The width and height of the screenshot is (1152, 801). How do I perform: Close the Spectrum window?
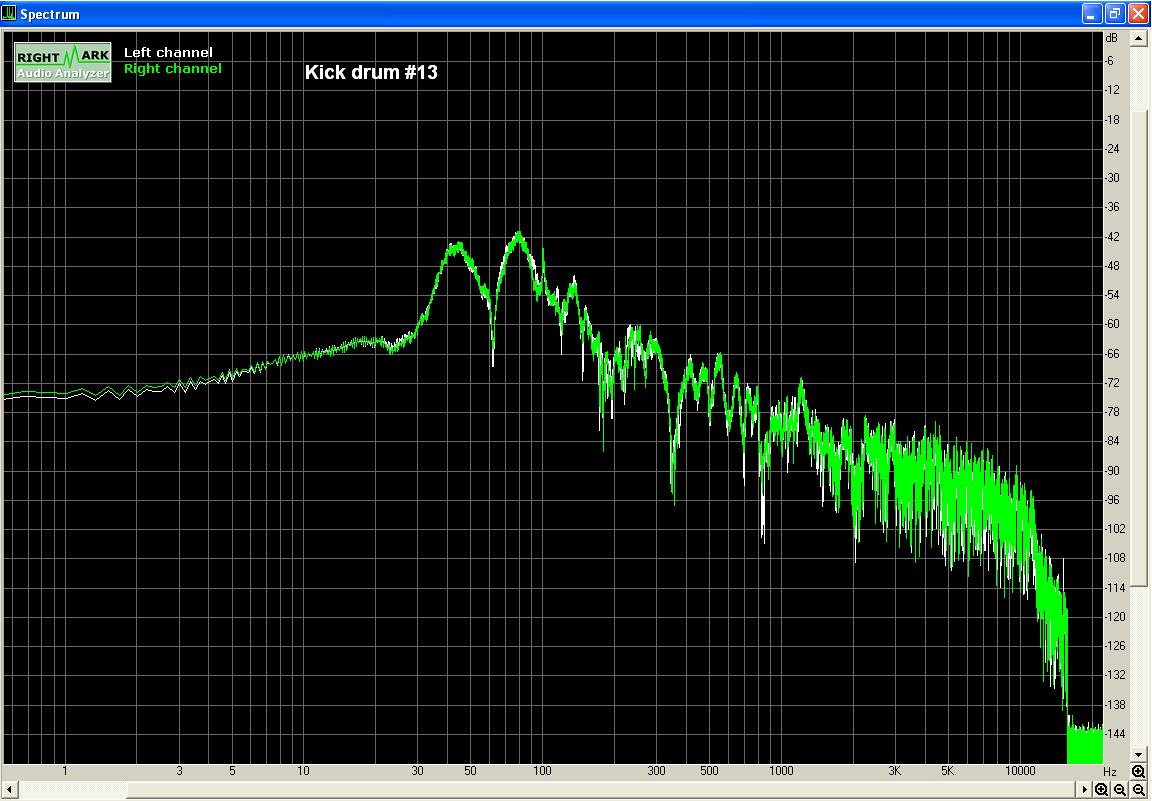pyautogui.click(x=1137, y=13)
